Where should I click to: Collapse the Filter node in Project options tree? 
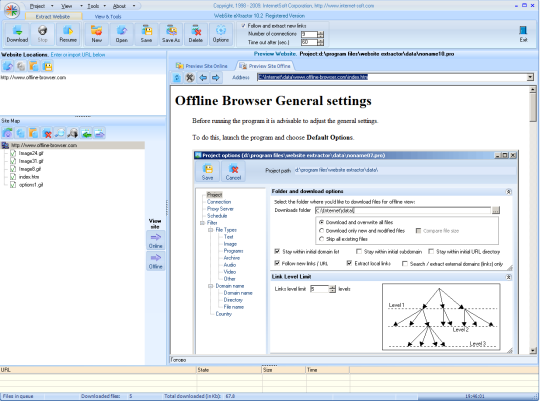(x=202, y=223)
